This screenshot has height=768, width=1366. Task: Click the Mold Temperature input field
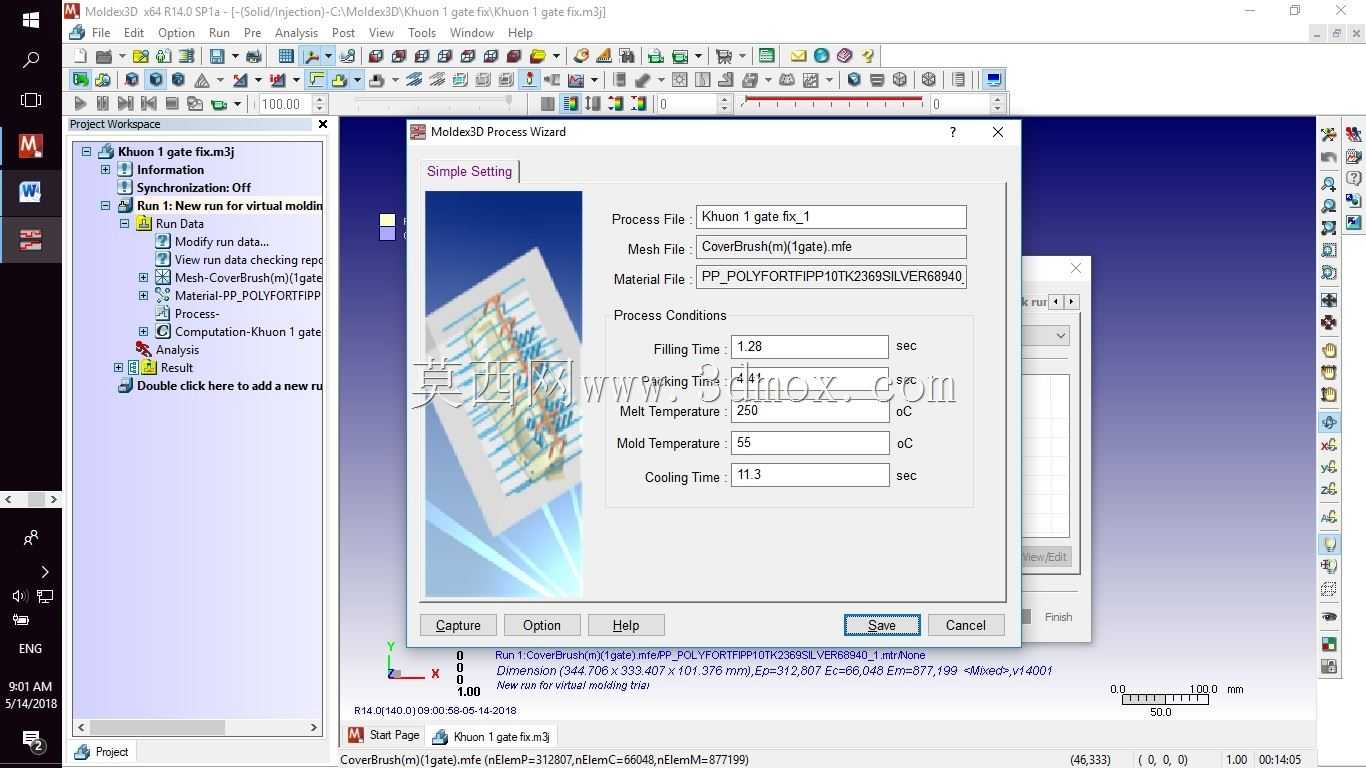(810, 443)
